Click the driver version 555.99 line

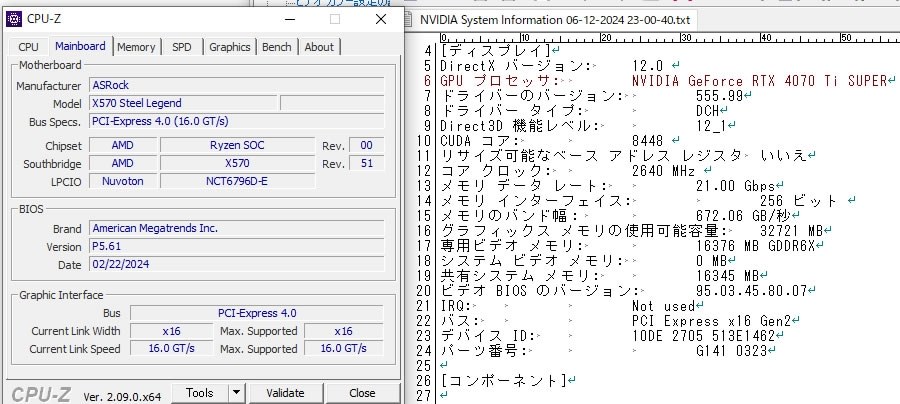click(596, 96)
